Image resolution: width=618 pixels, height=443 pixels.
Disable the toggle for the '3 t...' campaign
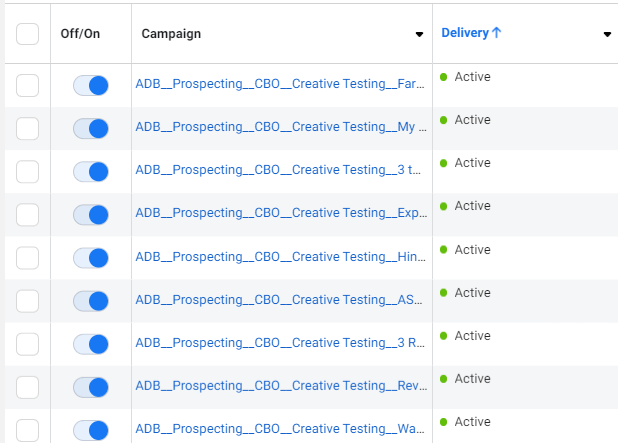click(x=91, y=172)
